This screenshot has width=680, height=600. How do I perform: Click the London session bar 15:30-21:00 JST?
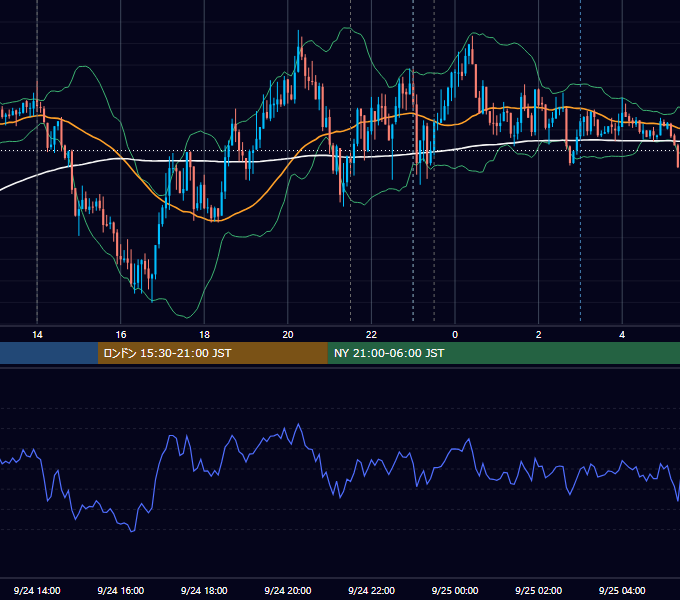click(212, 353)
